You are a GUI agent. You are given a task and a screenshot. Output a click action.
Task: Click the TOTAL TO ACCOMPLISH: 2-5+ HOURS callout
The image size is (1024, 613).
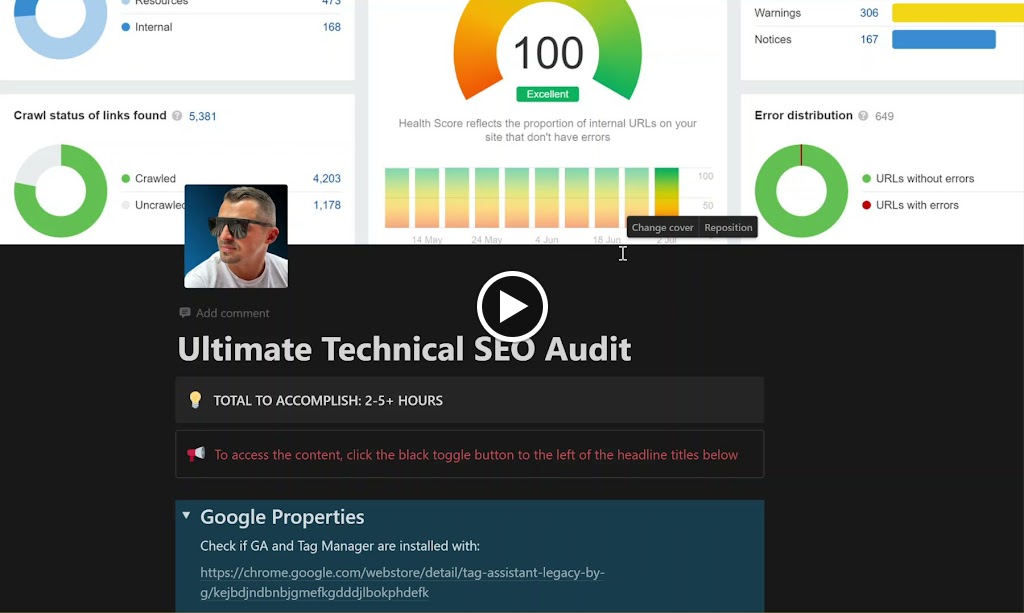[x=470, y=400]
